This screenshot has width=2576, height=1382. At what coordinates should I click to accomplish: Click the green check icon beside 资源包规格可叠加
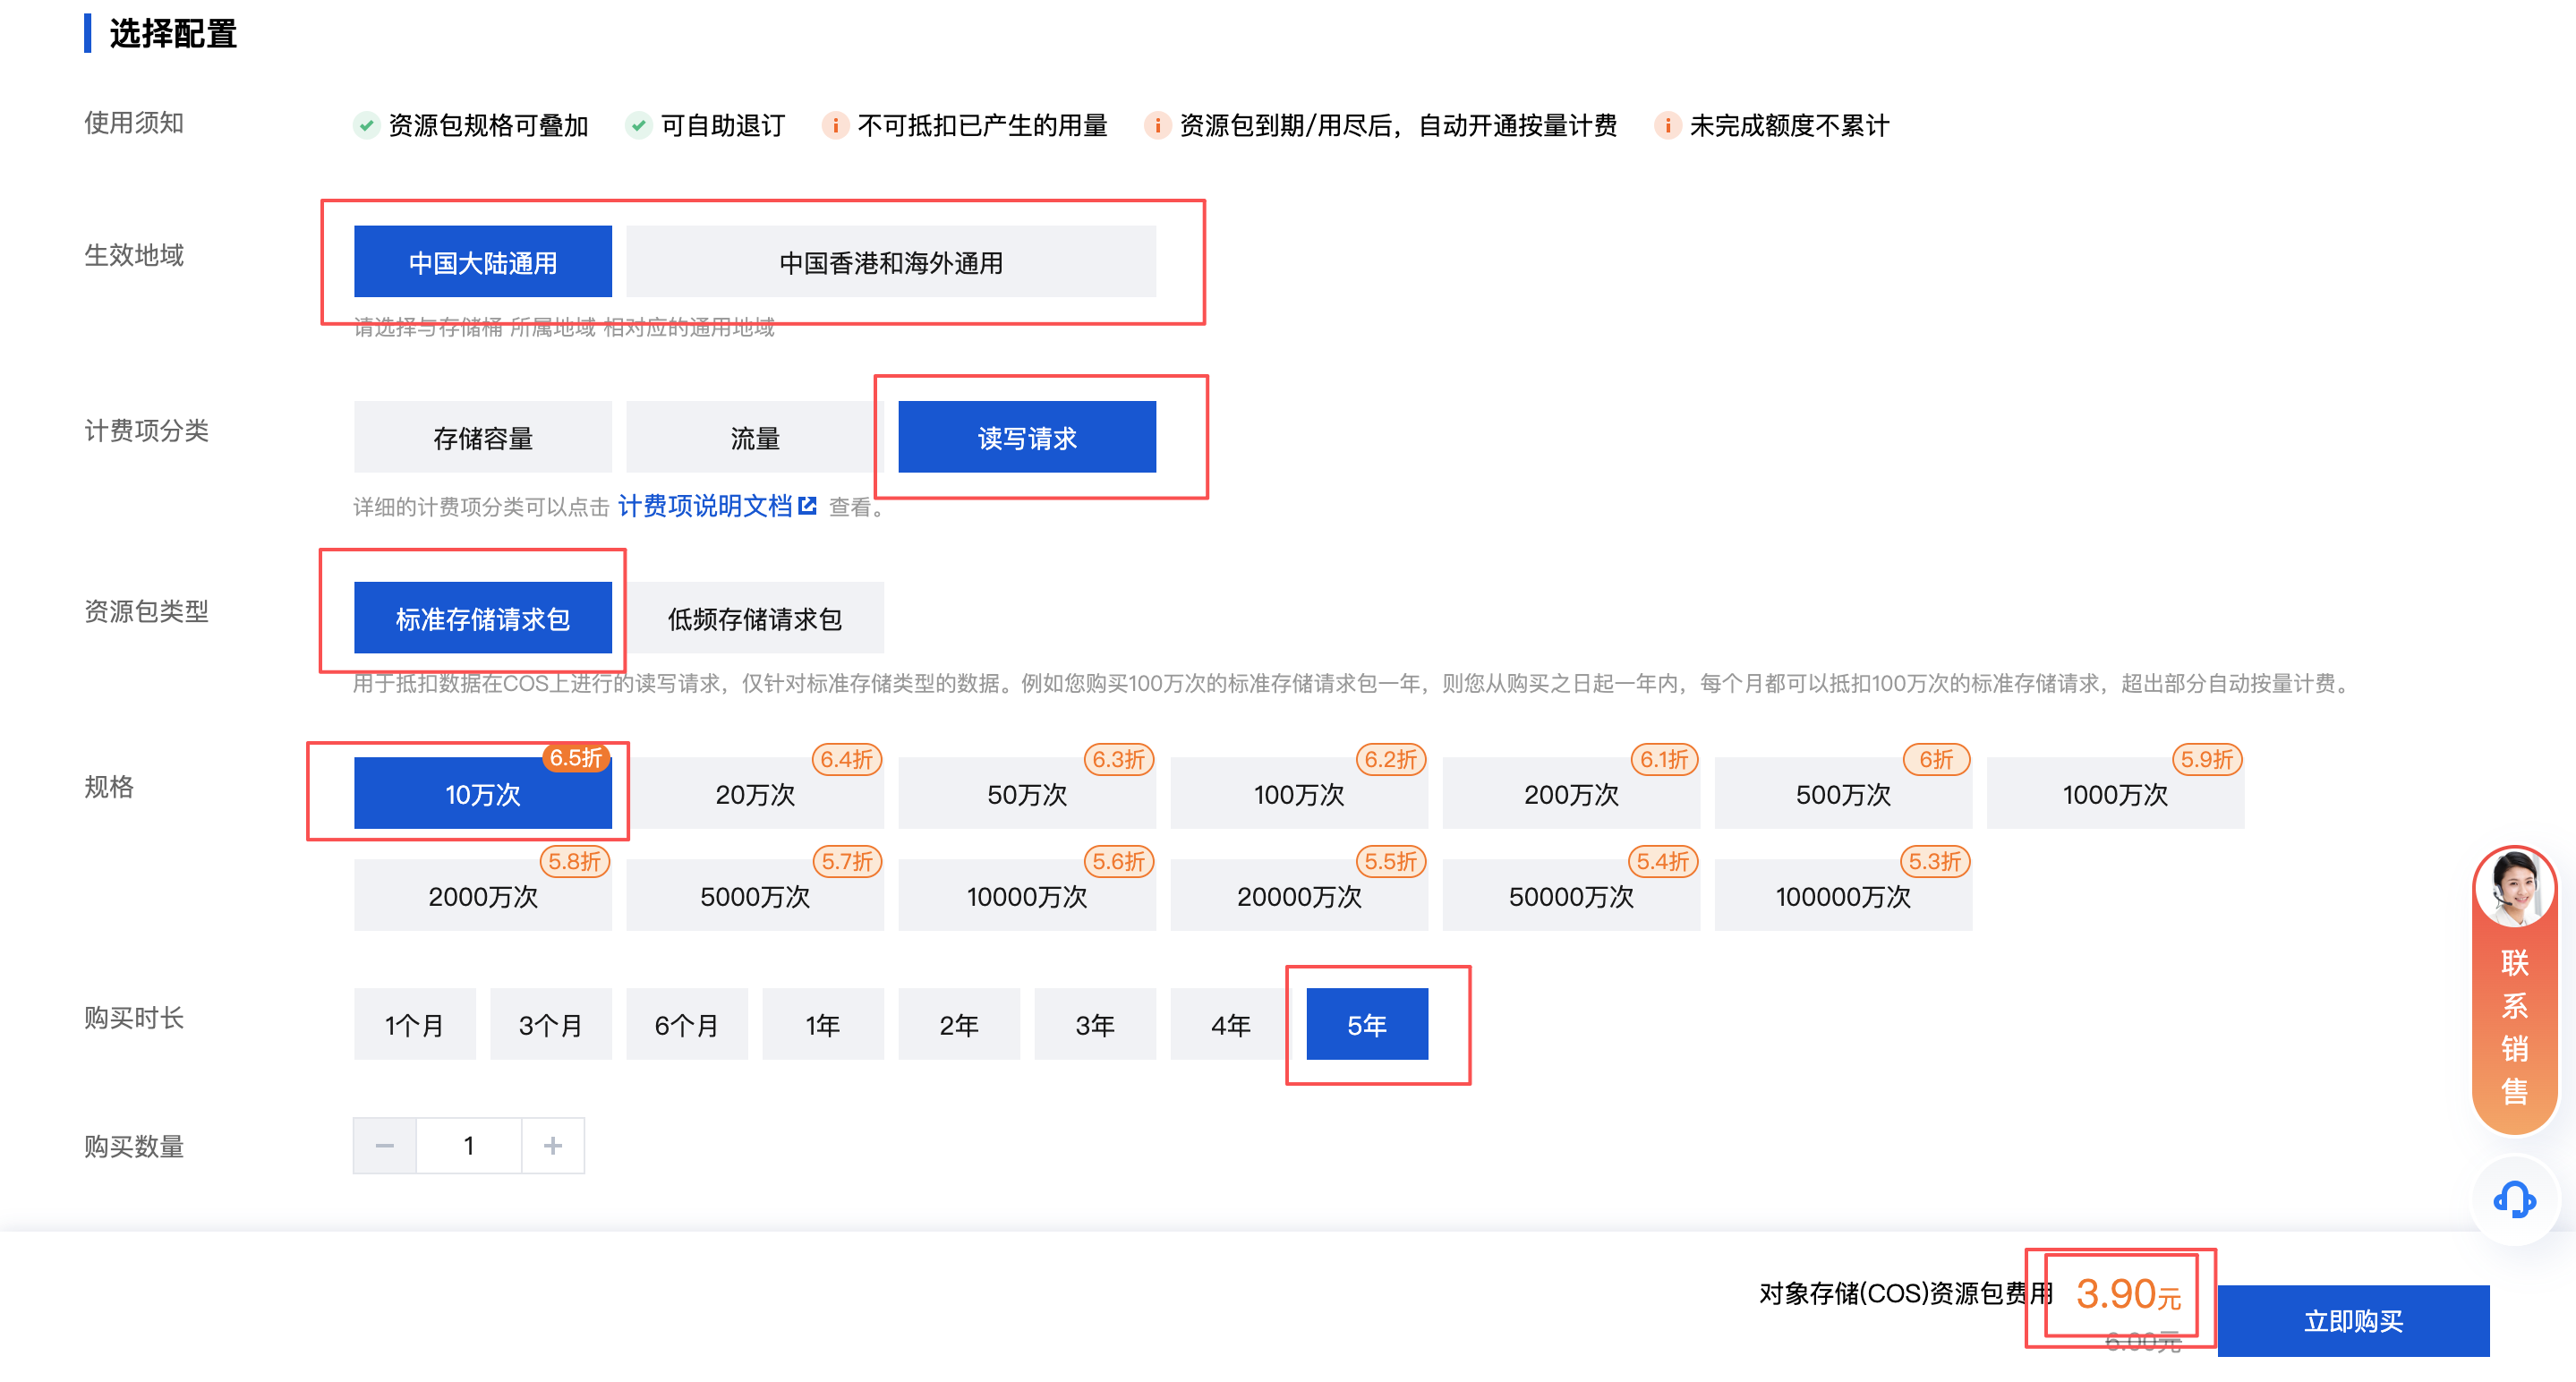point(366,125)
